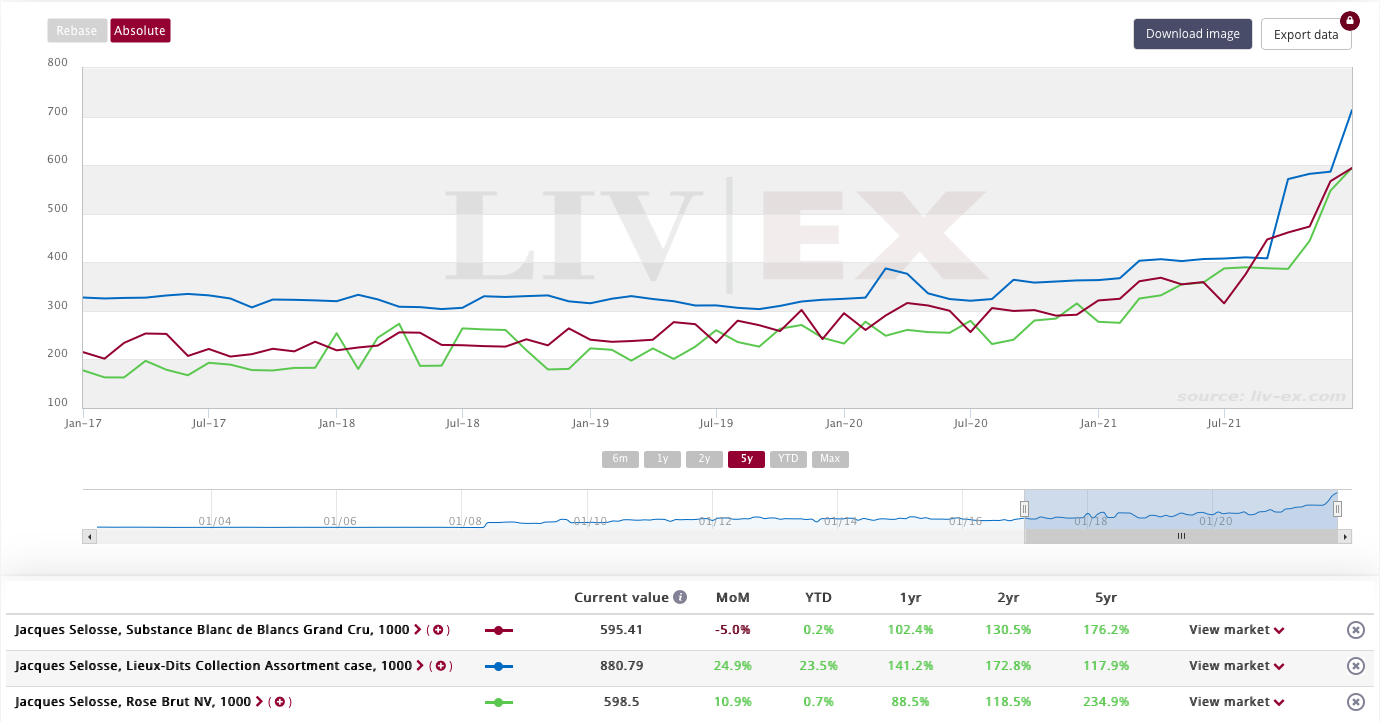Image resolution: width=1380 pixels, height=722 pixels.
Task: Click the 141.2% one-year value
Action: (x=910, y=666)
